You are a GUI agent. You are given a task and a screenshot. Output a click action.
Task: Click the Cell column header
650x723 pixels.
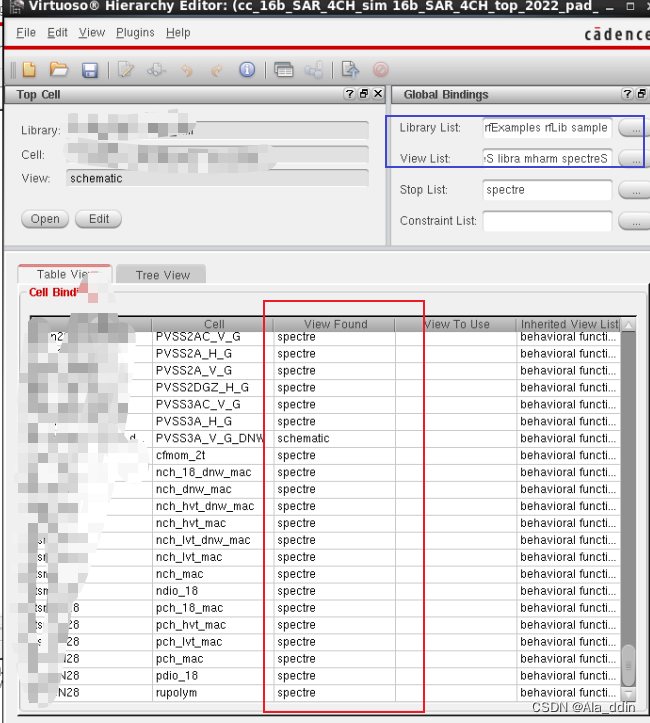214,324
